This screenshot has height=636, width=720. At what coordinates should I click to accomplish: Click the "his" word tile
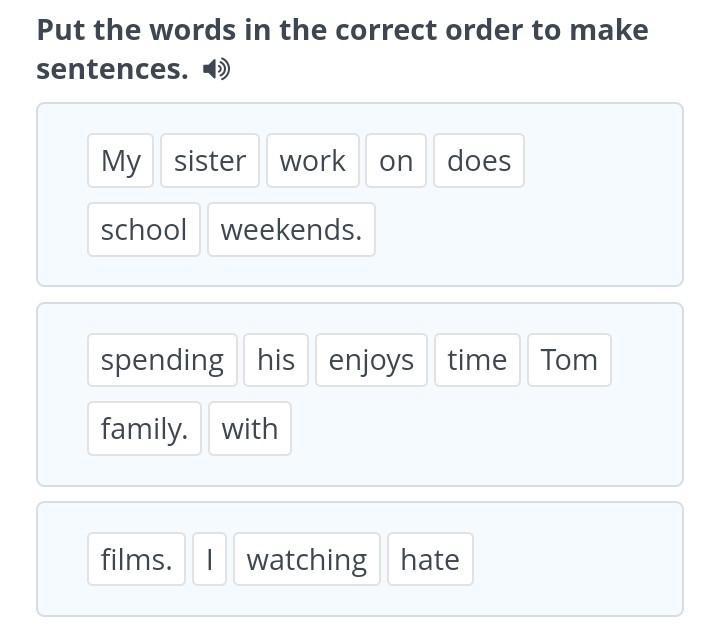276,360
